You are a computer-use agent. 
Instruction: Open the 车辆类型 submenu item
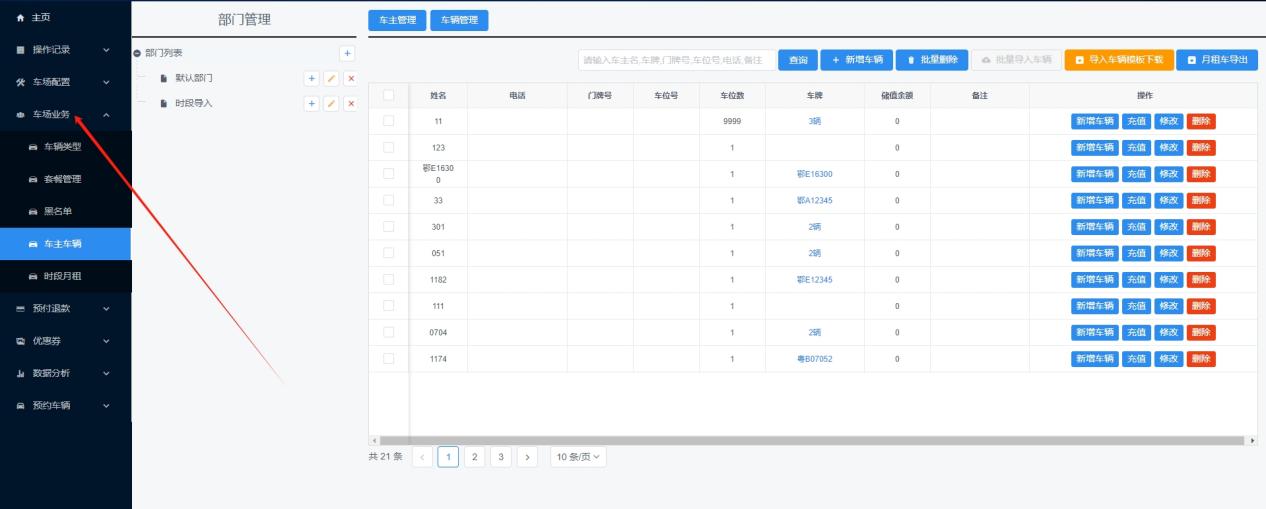coord(65,147)
